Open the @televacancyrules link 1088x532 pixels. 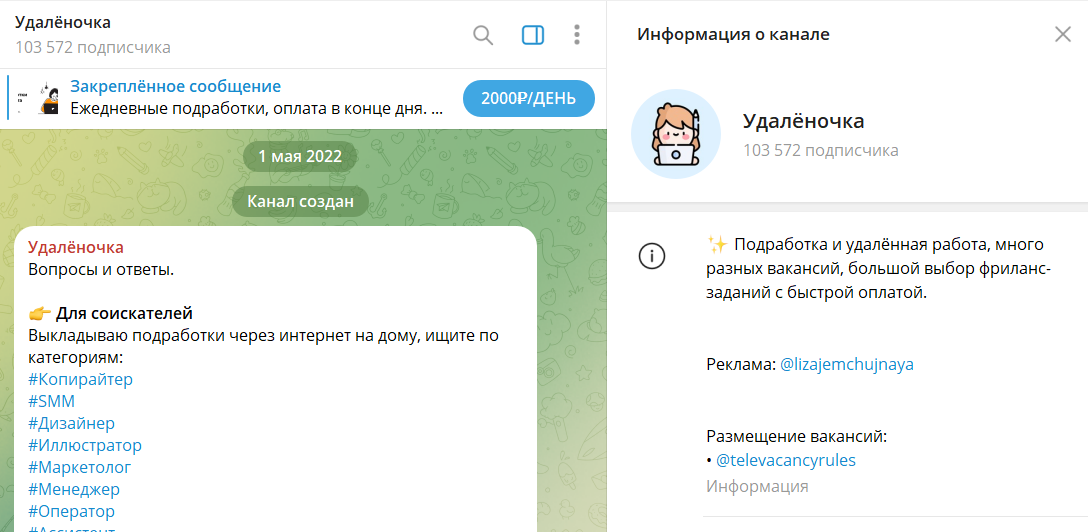point(785,461)
